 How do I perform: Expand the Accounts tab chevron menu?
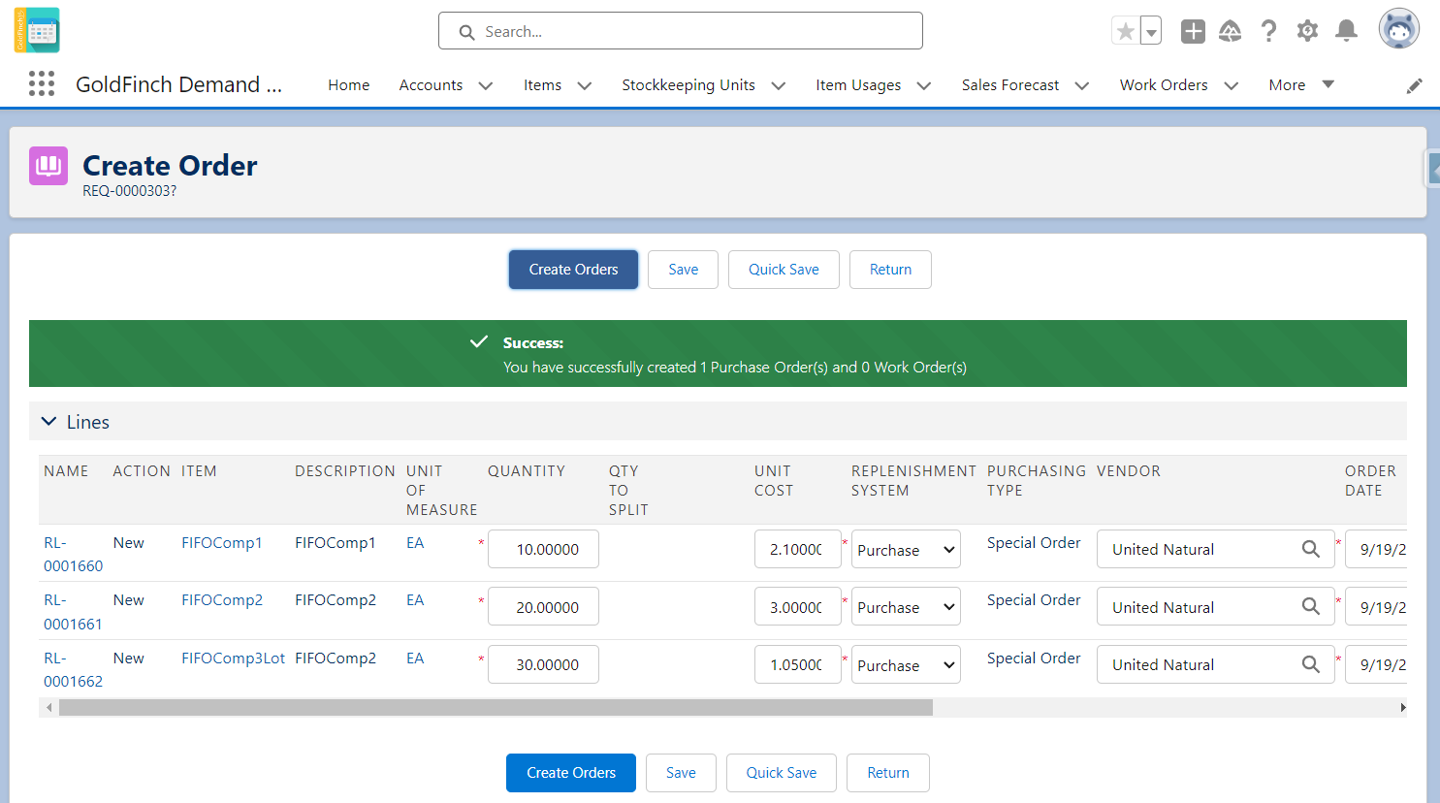pos(486,86)
